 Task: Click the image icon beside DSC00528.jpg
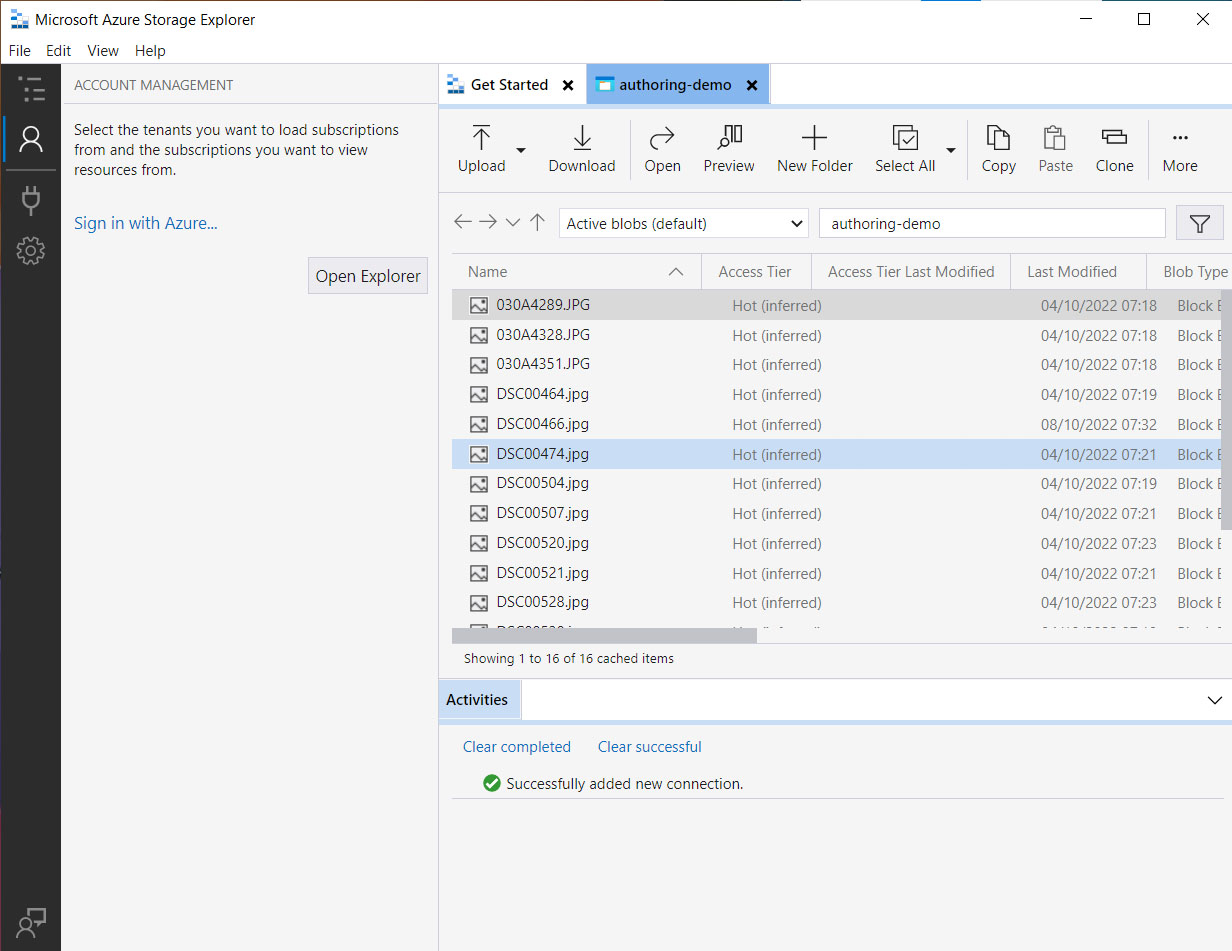click(479, 603)
